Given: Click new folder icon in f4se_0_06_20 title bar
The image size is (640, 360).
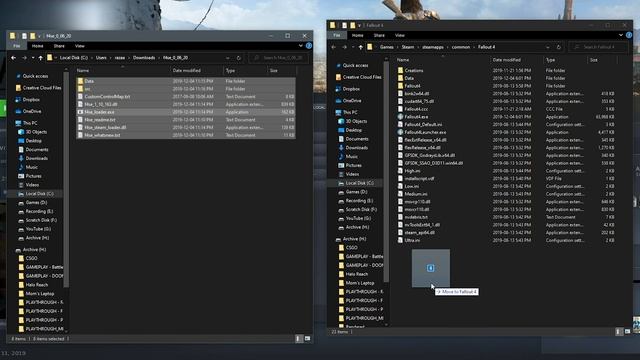Looking at the screenshot, I should click(x=33, y=36).
